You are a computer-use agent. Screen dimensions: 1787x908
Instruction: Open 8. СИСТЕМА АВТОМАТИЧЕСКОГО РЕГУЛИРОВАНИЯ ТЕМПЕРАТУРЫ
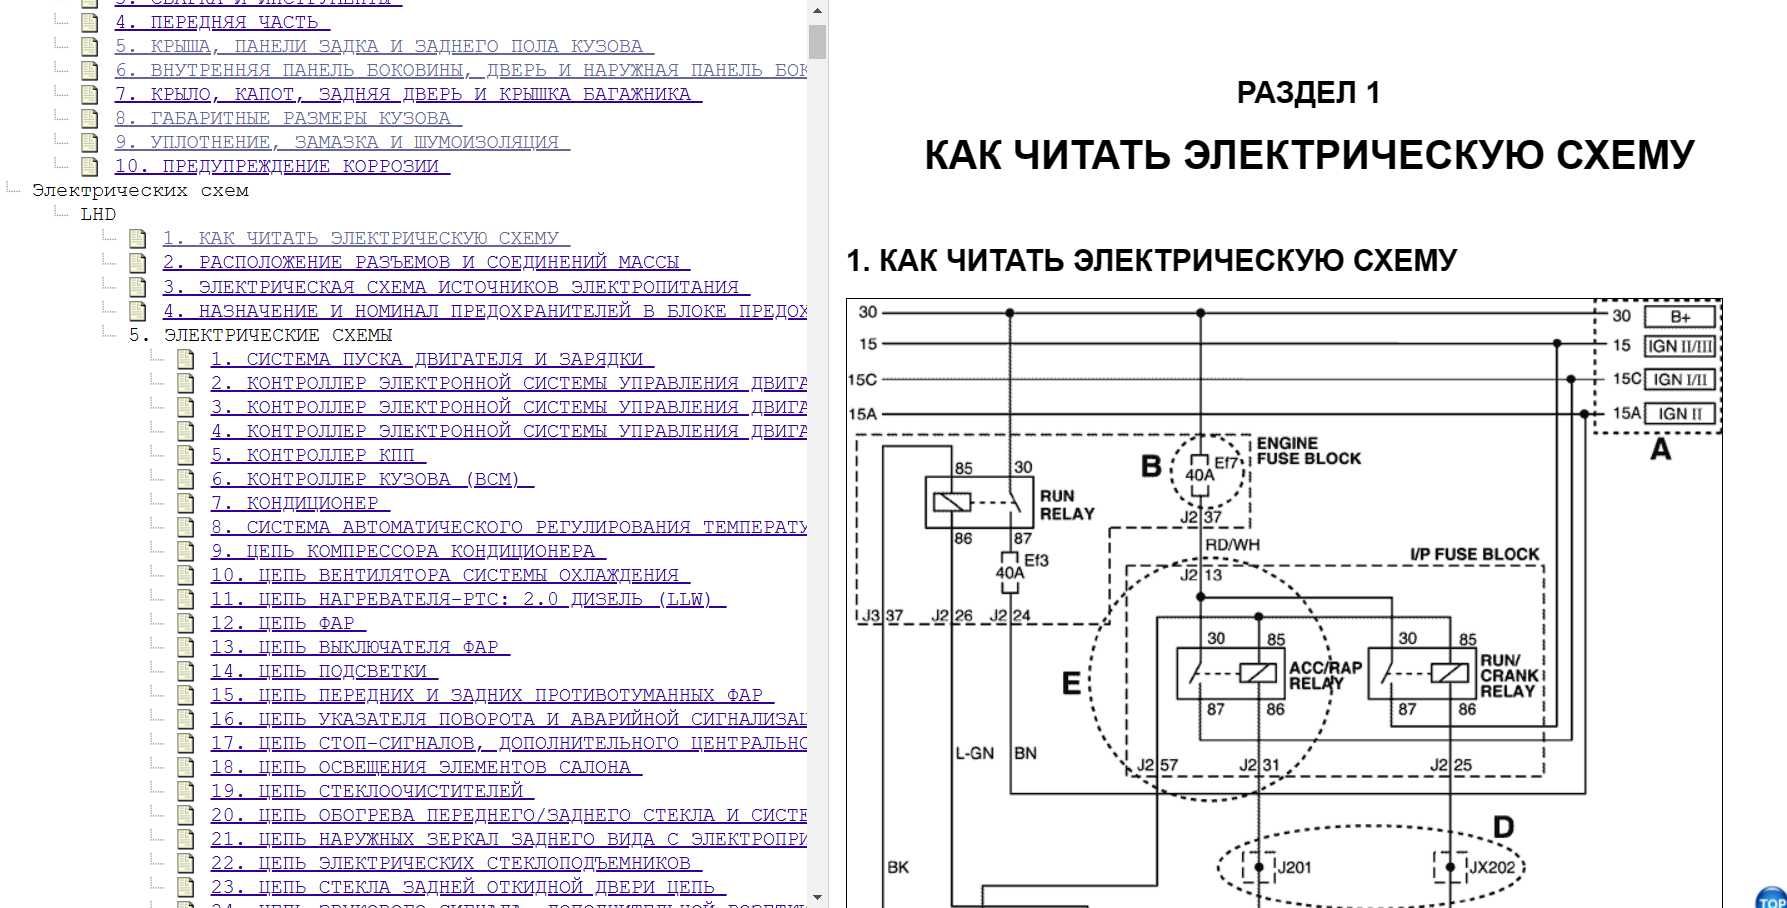coord(508,527)
